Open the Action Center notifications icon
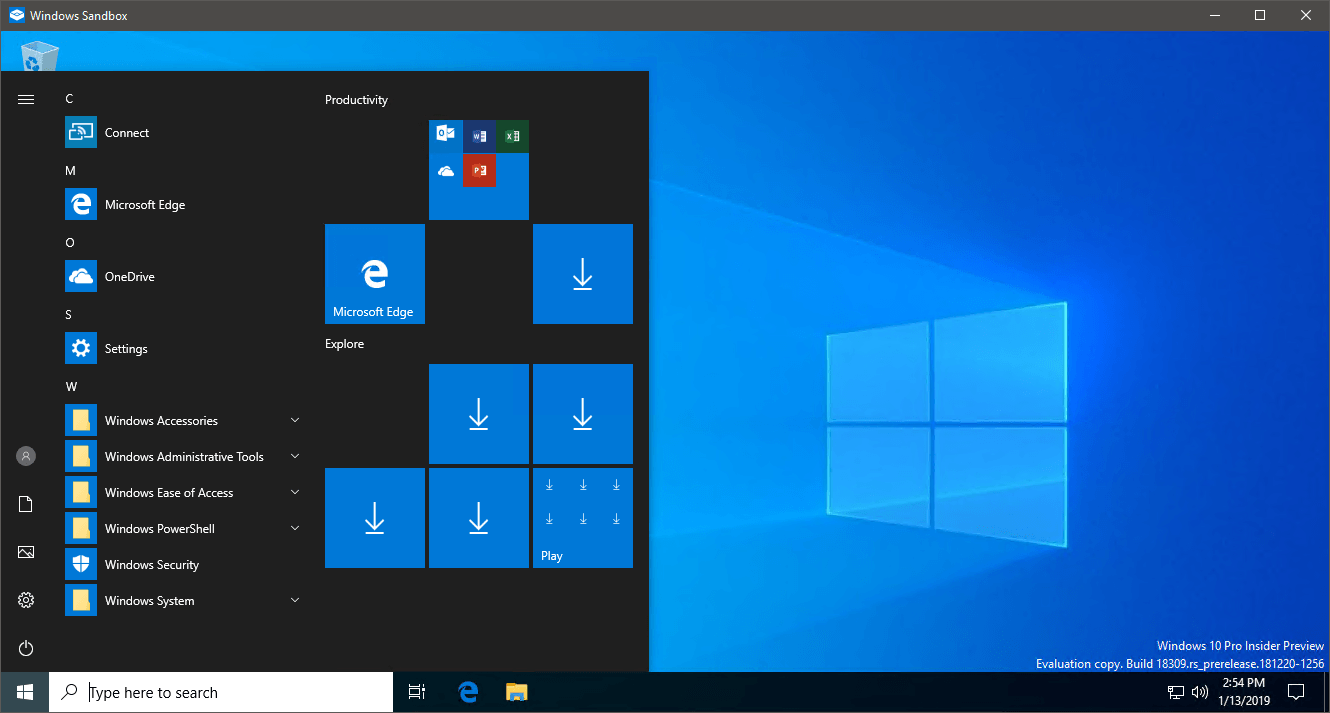Screen dimensions: 1330x713 pos(1296,692)
